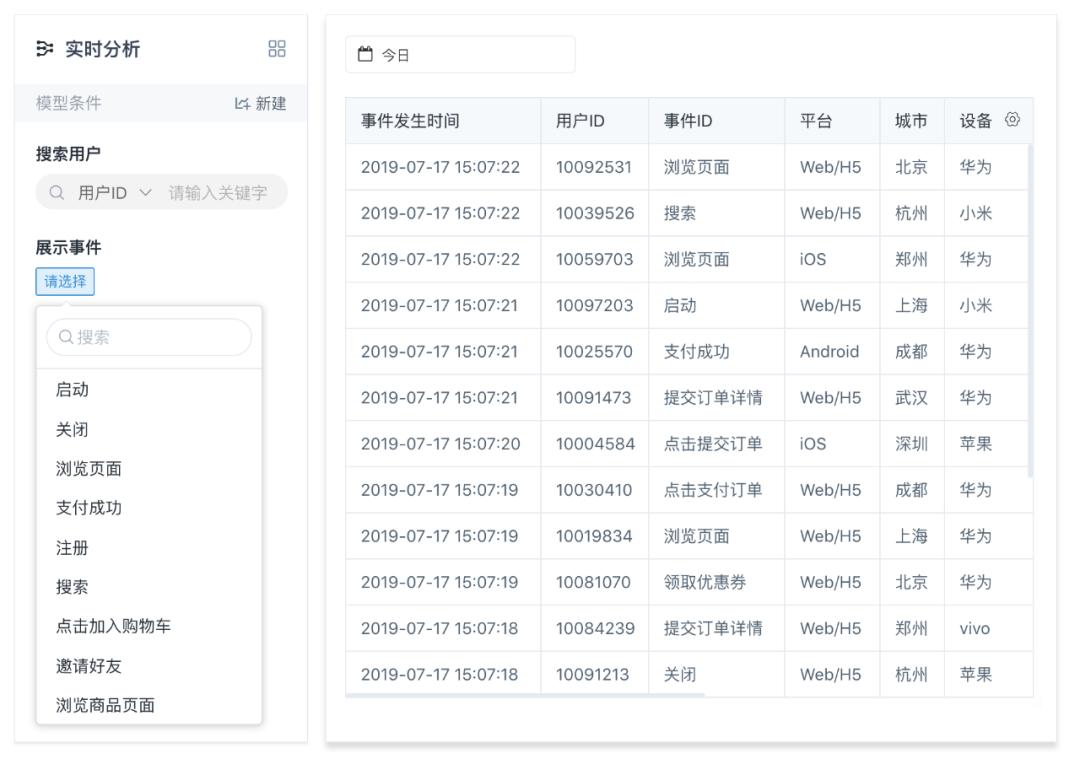Click the 请输入关键字 search field

pos(218,193)
